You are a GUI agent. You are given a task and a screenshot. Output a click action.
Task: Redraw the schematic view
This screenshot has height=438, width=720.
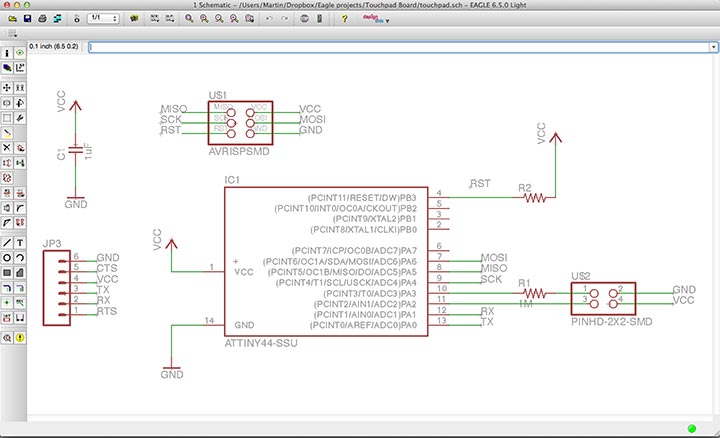point(234,19)
